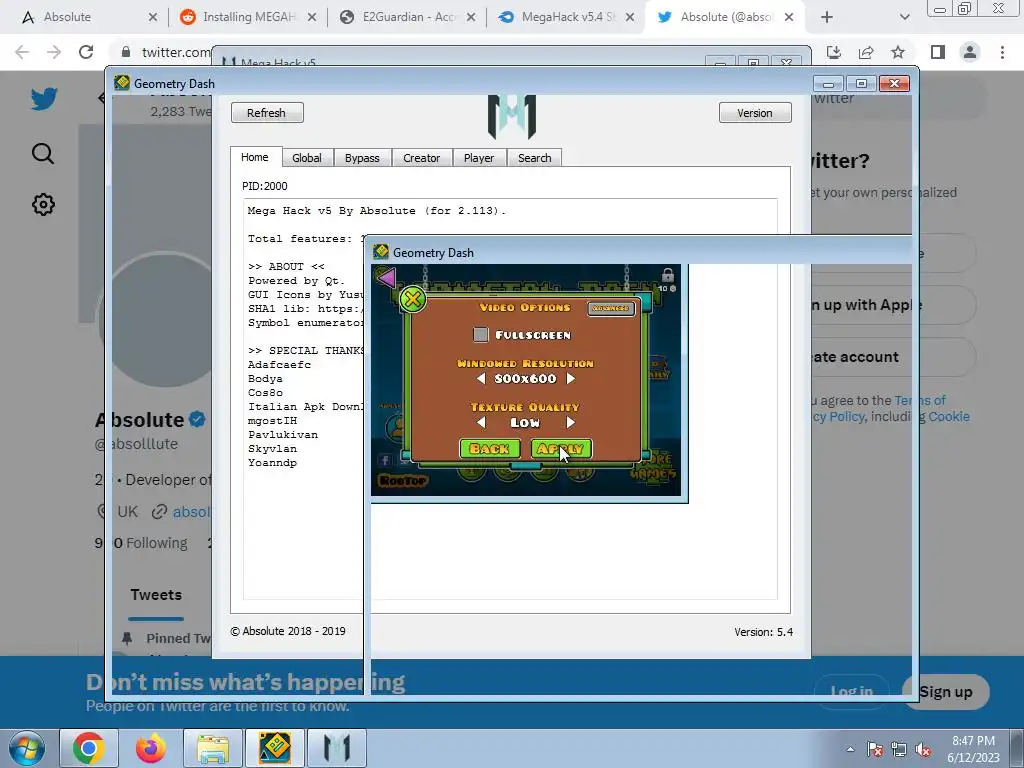The image size is (1024, 768).
Task: Click the browser forward arrow
Action: tap(54, 52)
